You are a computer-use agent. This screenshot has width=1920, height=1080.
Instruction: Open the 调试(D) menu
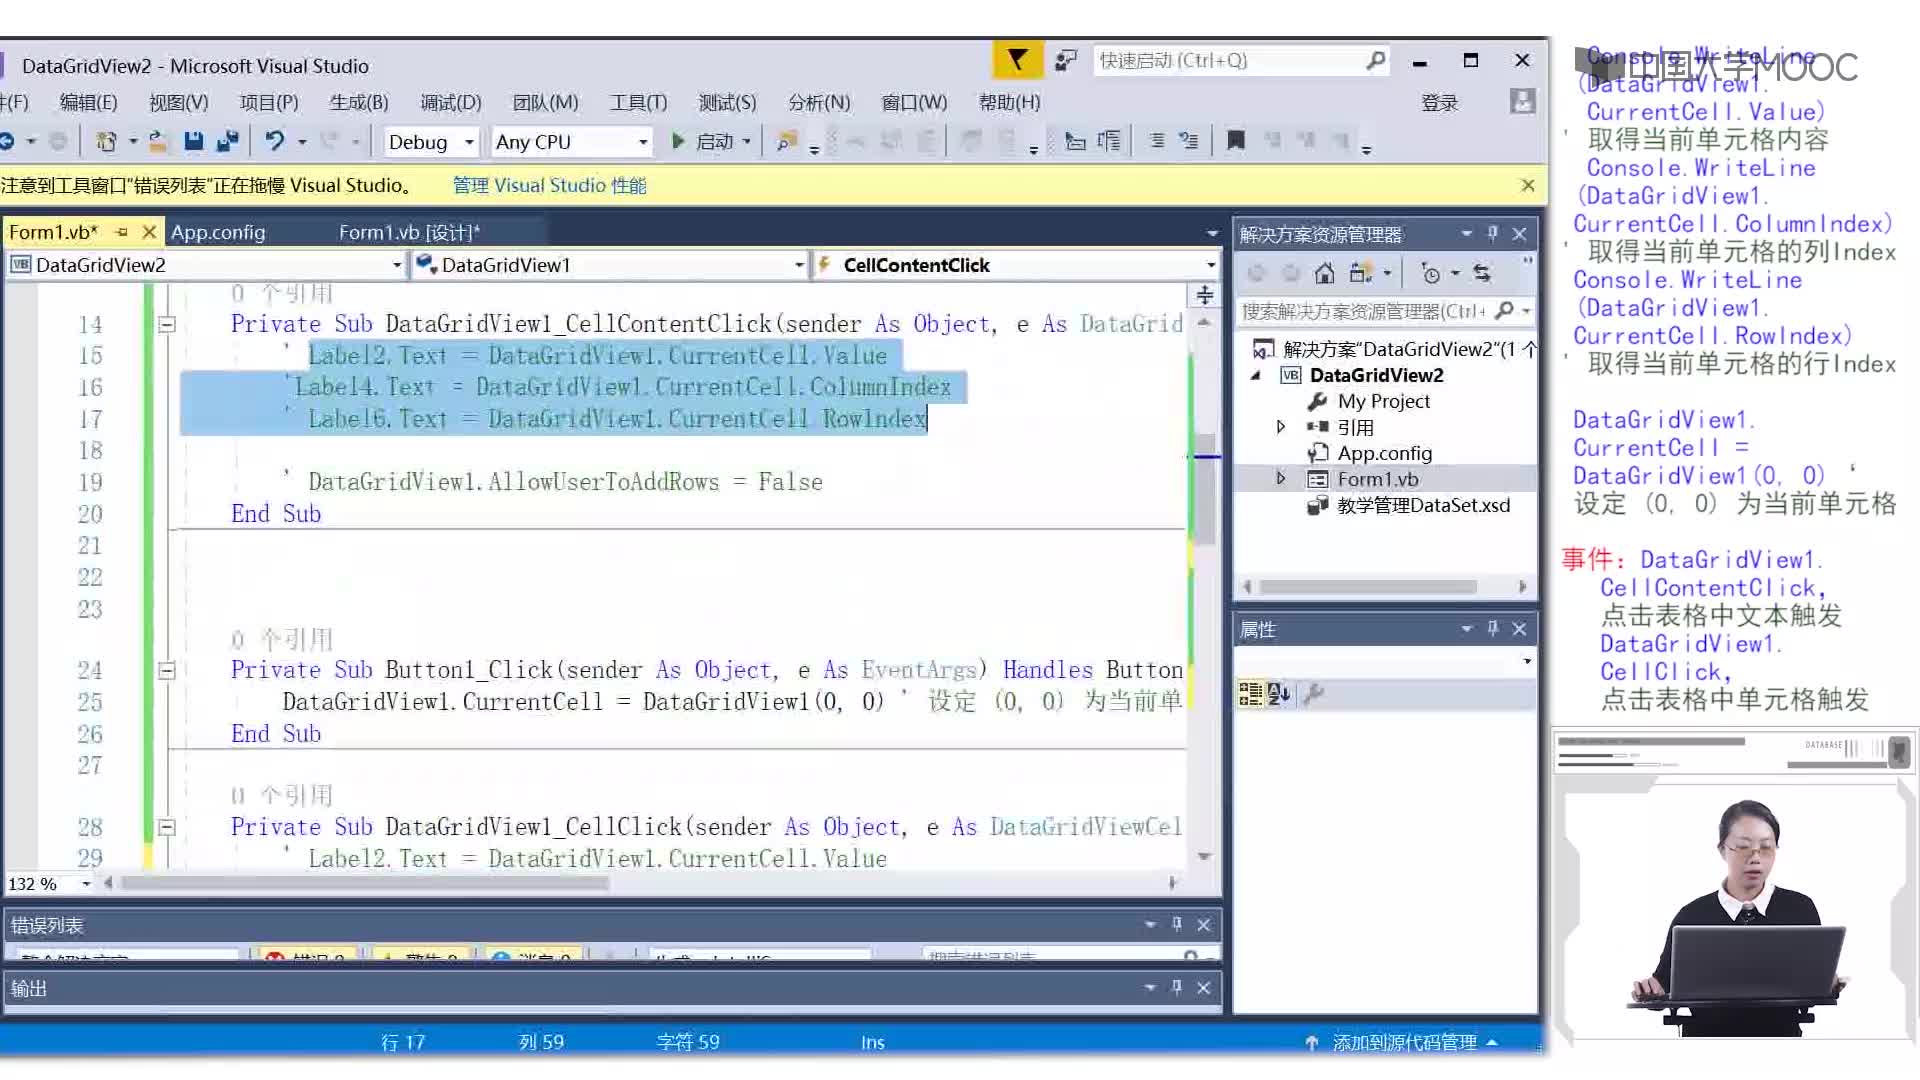point(451,102)
